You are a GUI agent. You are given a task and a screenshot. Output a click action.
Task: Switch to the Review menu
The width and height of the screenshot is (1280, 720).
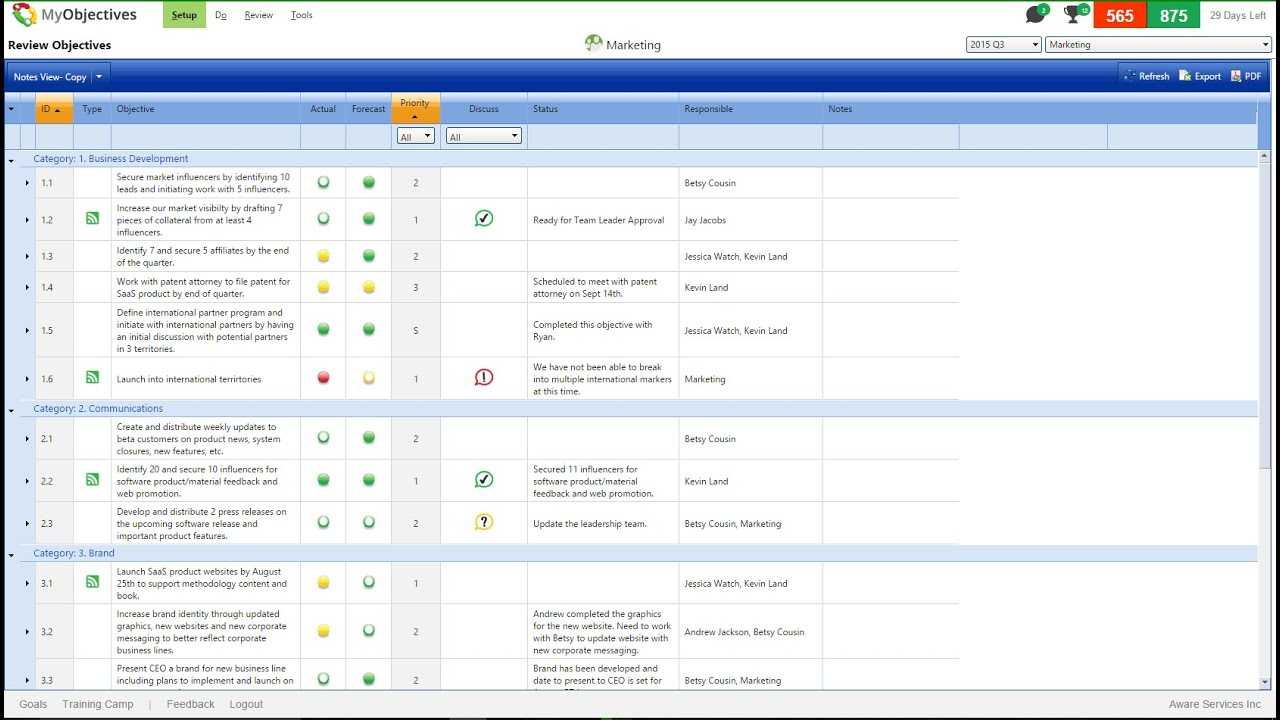[258, 14]
